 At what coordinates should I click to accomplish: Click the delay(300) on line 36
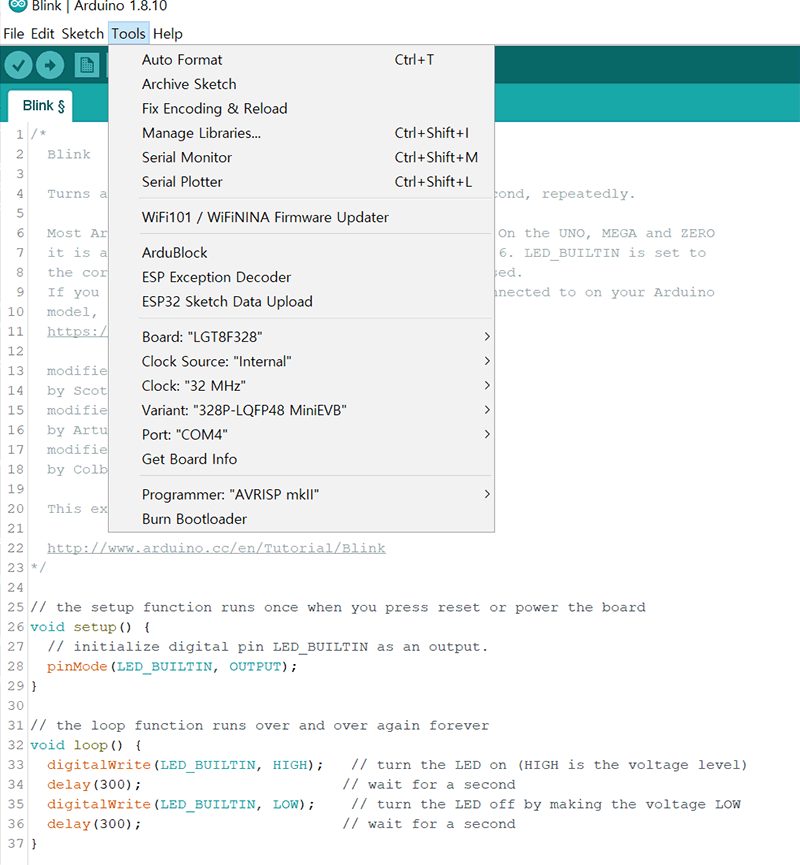(x=94, y=824)
